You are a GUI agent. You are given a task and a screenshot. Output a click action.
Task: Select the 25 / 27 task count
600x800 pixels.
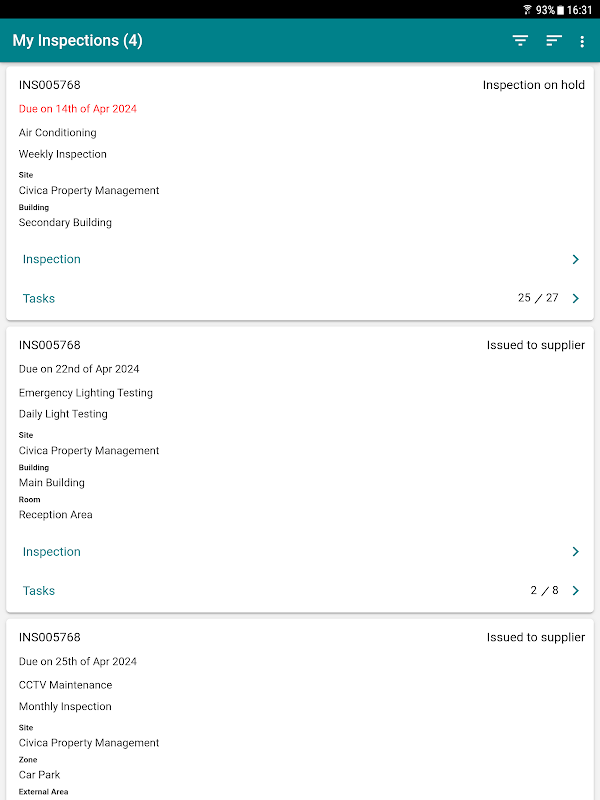[x=538, y=298]
